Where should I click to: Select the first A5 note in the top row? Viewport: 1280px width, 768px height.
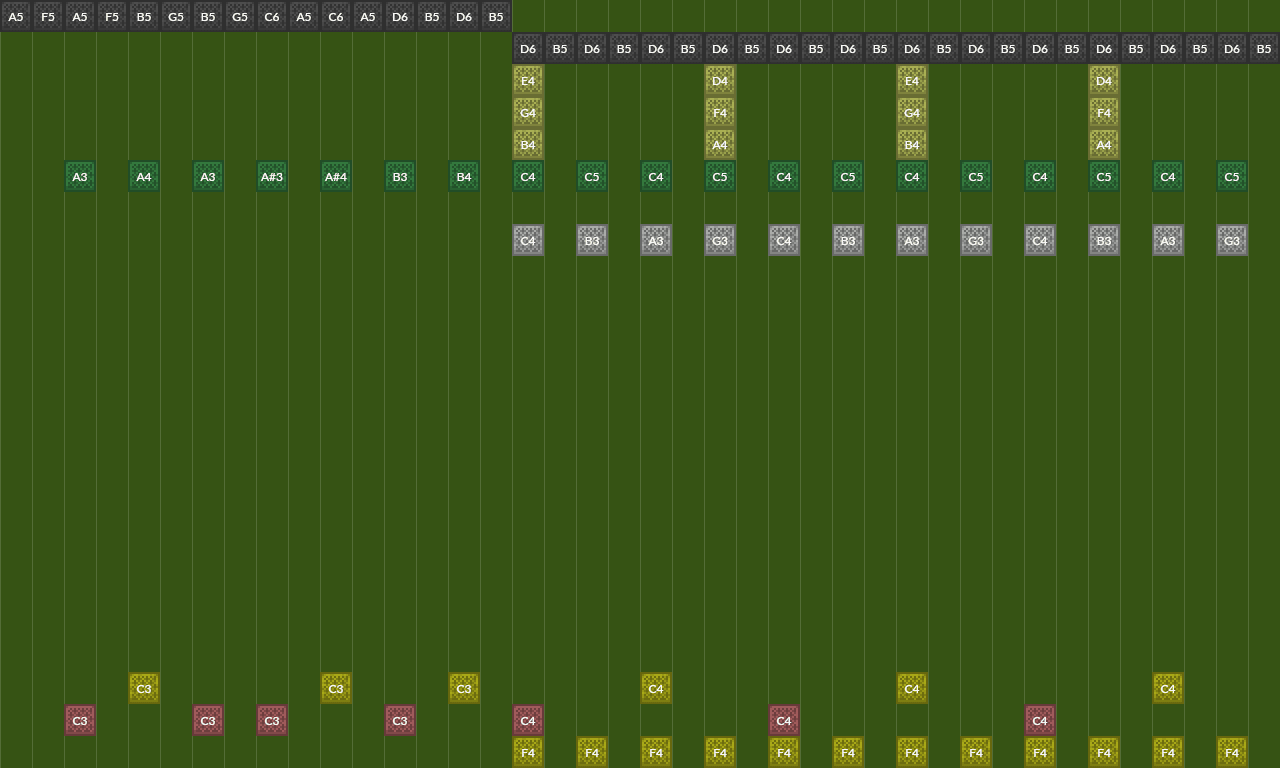pos(16,16)
